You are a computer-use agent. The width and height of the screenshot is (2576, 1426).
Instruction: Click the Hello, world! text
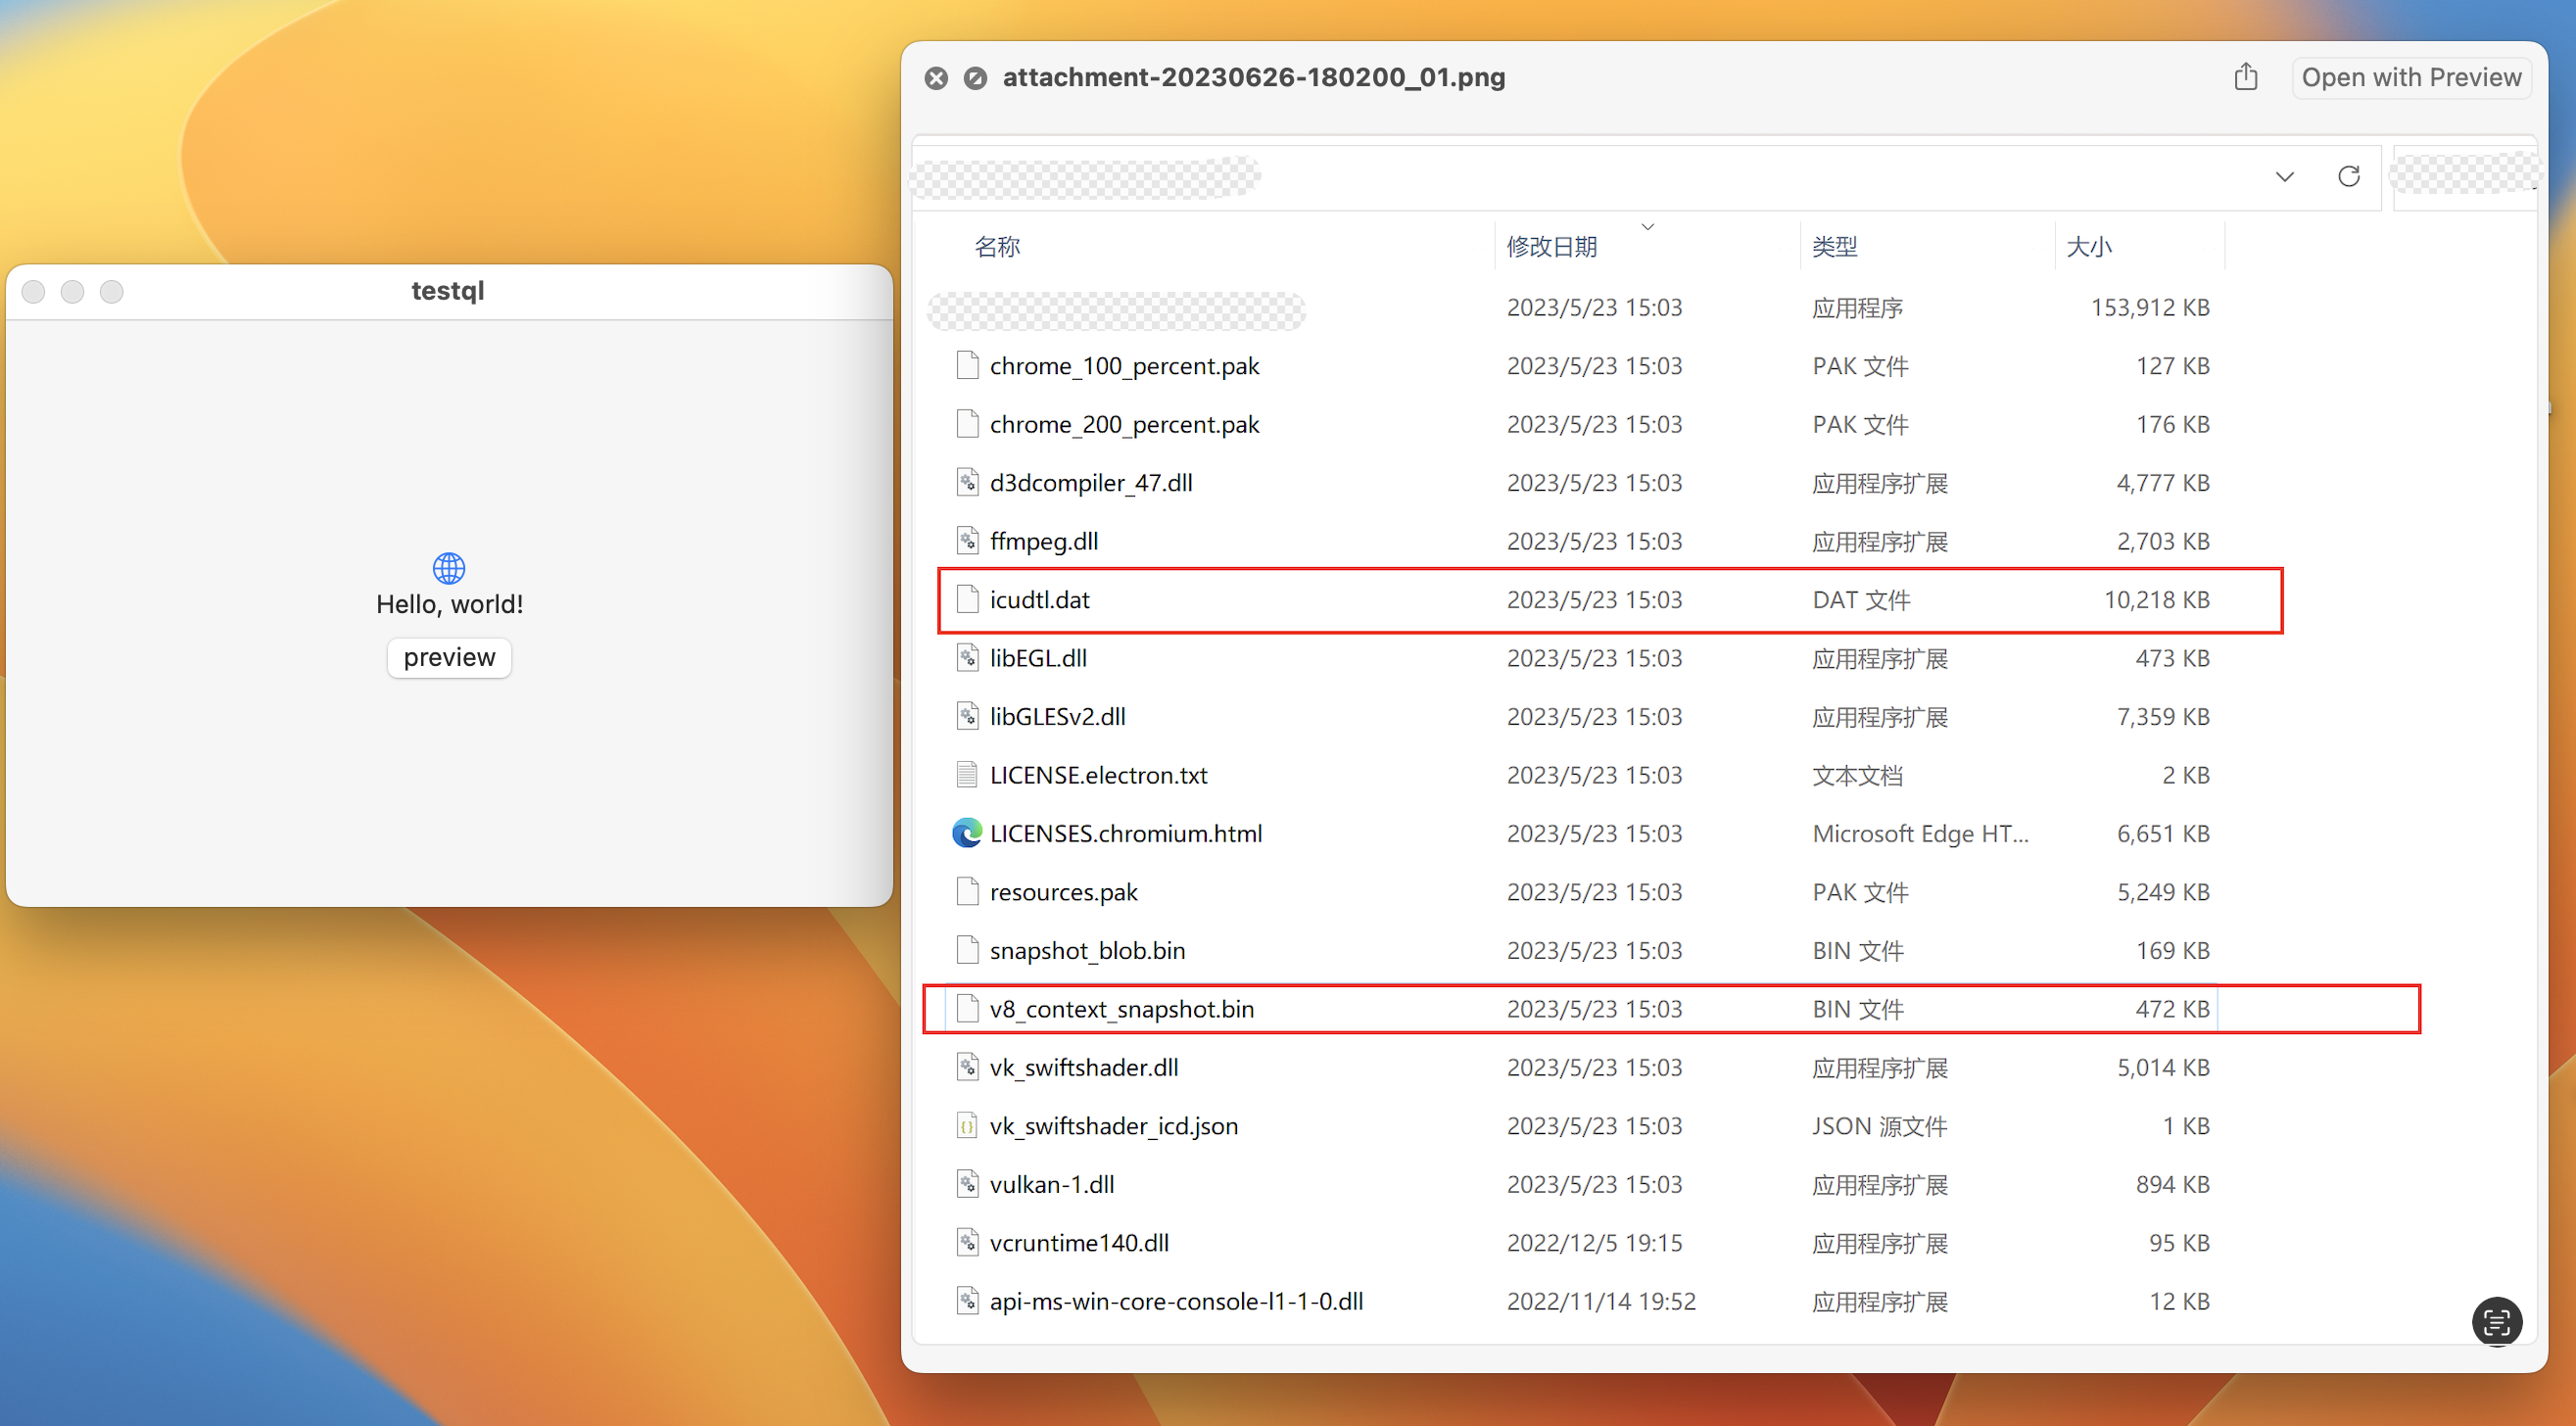pyautogui.click(x=449, y=604)
